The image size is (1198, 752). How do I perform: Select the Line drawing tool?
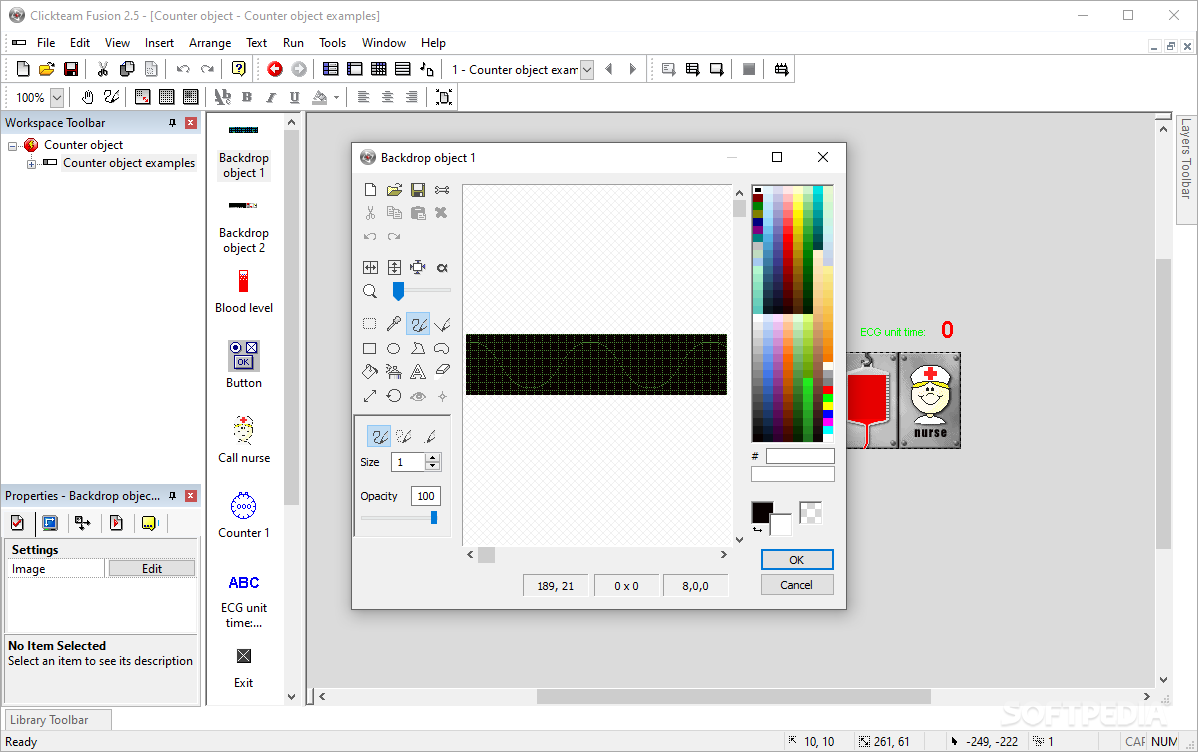pos(442,324)
